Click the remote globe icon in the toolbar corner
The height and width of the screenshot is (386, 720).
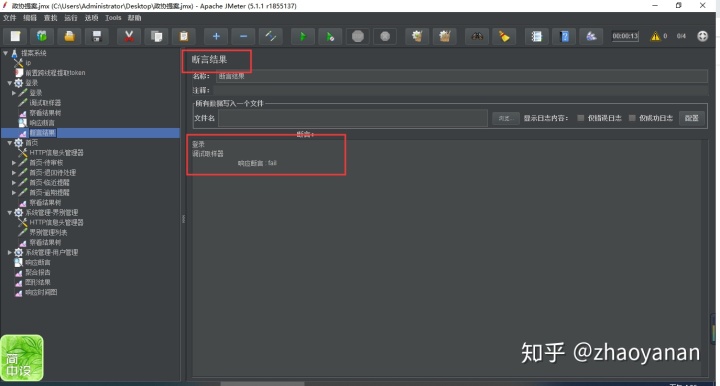click(x=703, y=36)
